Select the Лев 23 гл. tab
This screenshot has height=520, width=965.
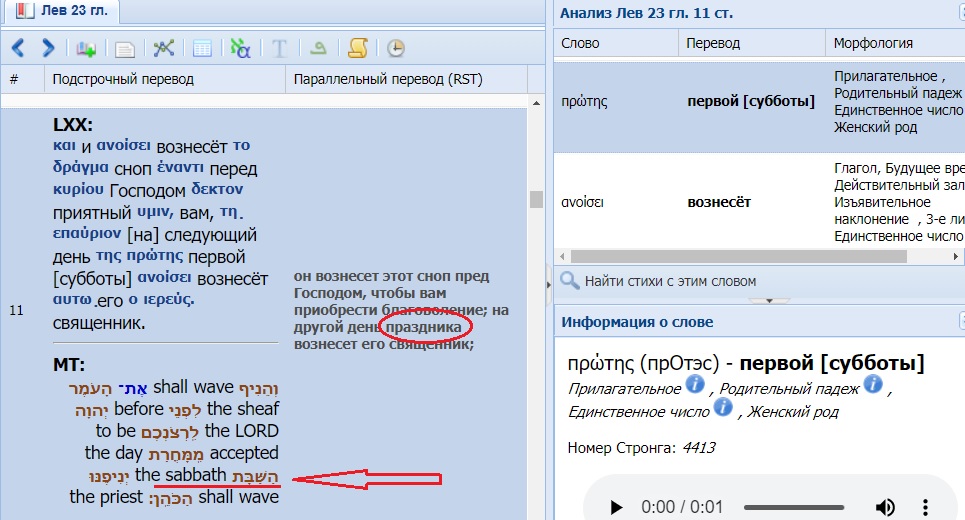[x=60, y=13]
